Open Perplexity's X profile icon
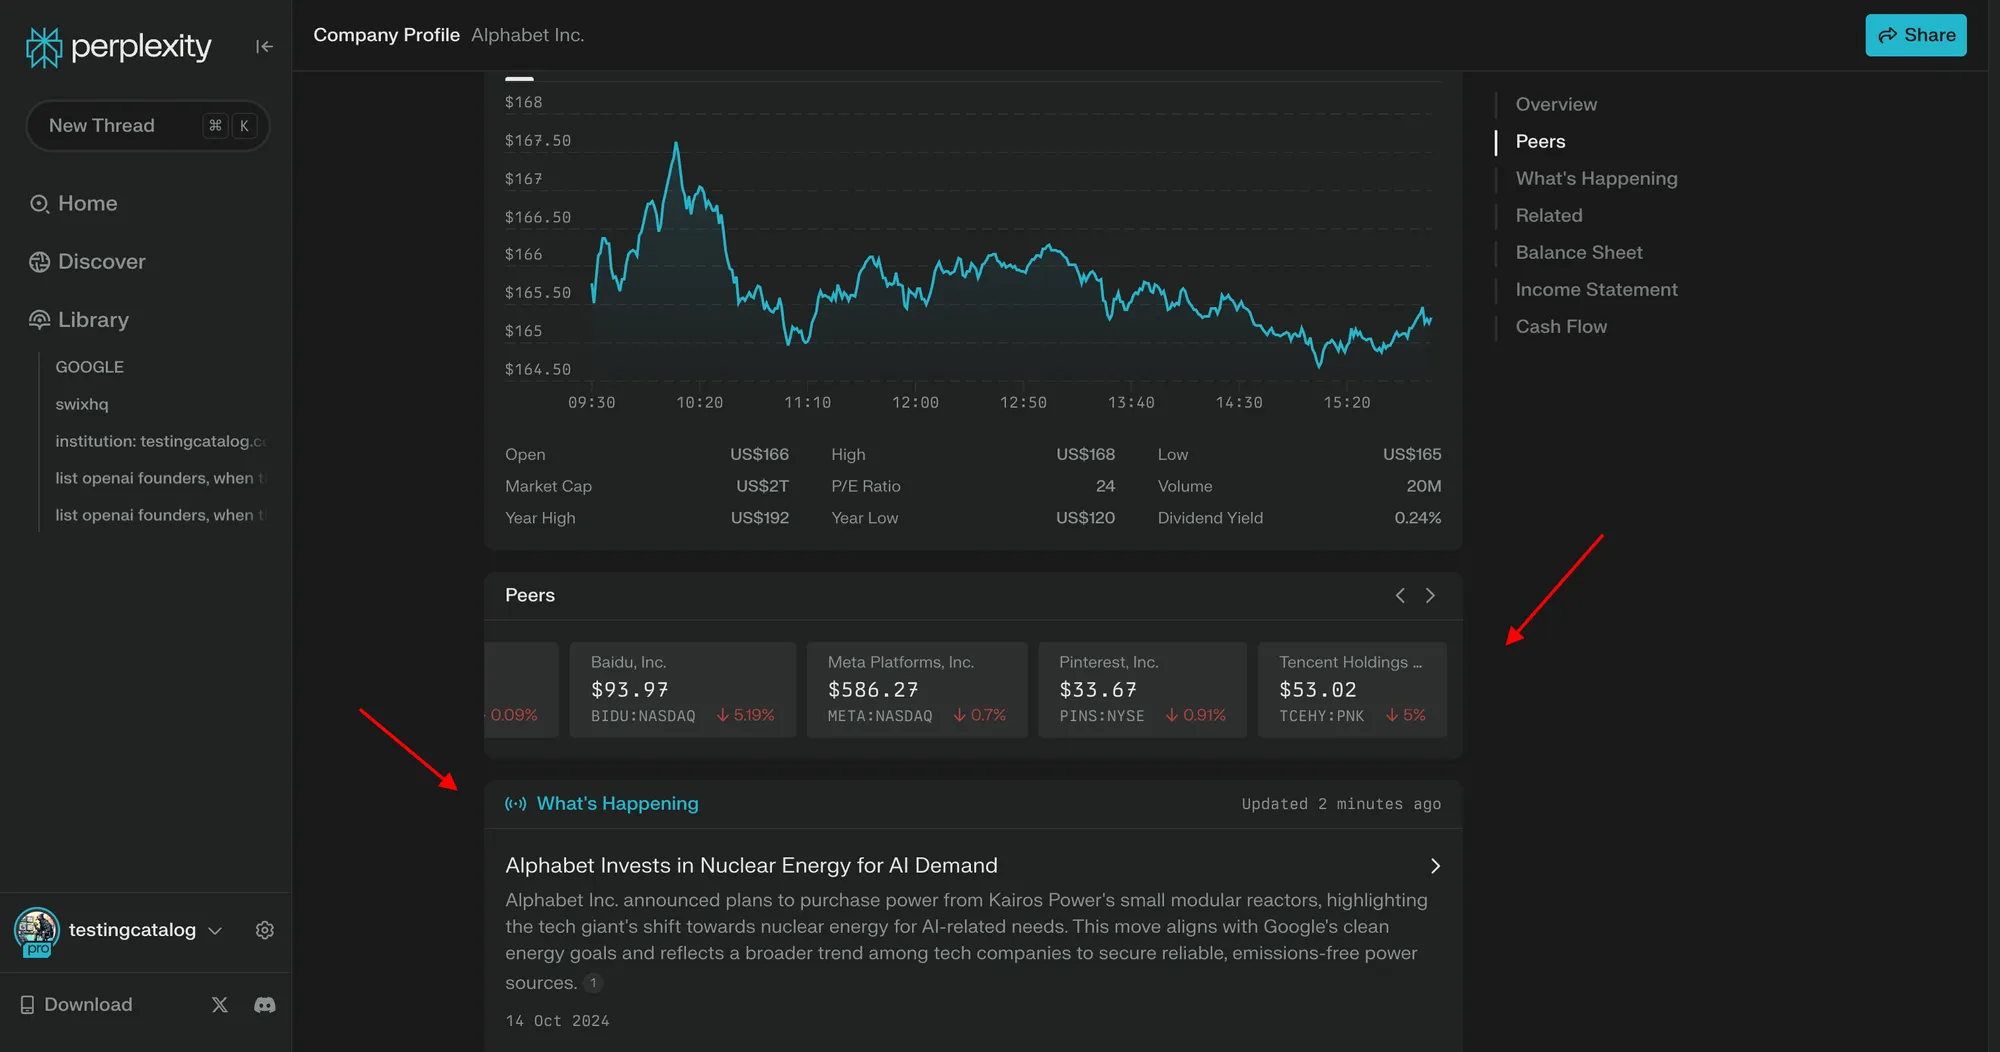Viewport: 2000px width, 1052px height. (x=219, y=1004)
